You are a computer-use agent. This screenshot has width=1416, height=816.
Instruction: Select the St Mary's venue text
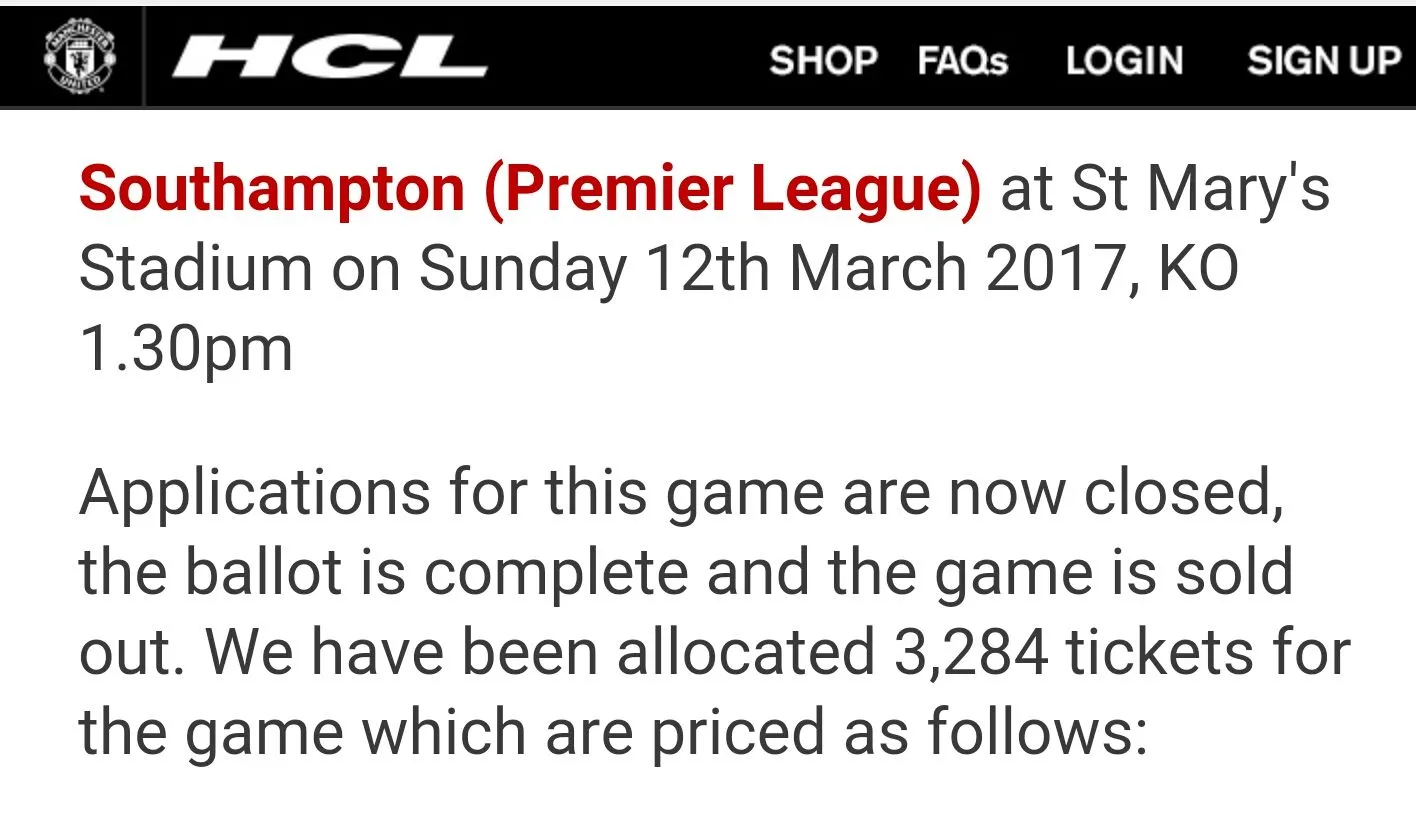[x=1201, y=189]
